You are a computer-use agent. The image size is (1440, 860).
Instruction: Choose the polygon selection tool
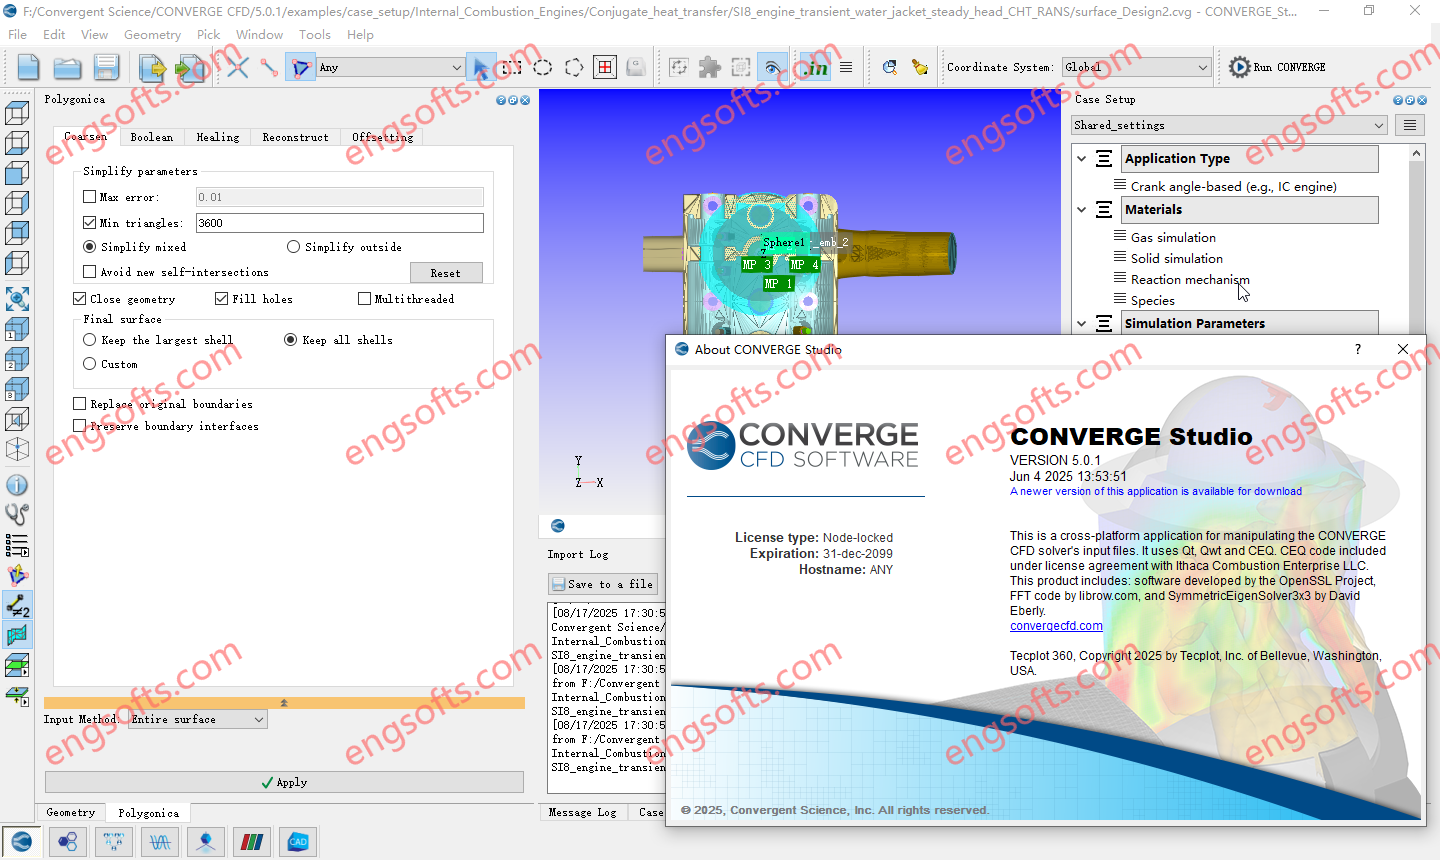coord(574,67)
